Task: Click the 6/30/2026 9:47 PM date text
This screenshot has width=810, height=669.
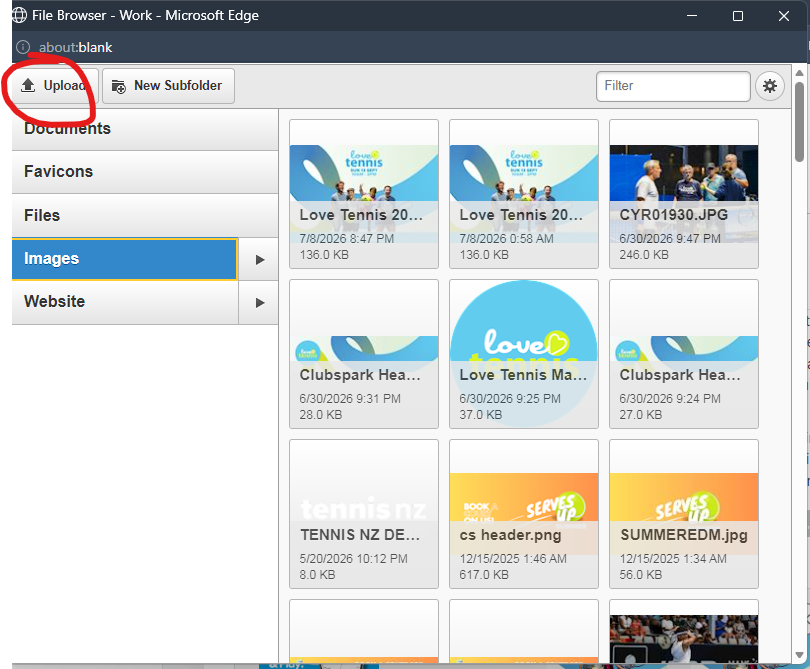Action: tap(670, 239)
